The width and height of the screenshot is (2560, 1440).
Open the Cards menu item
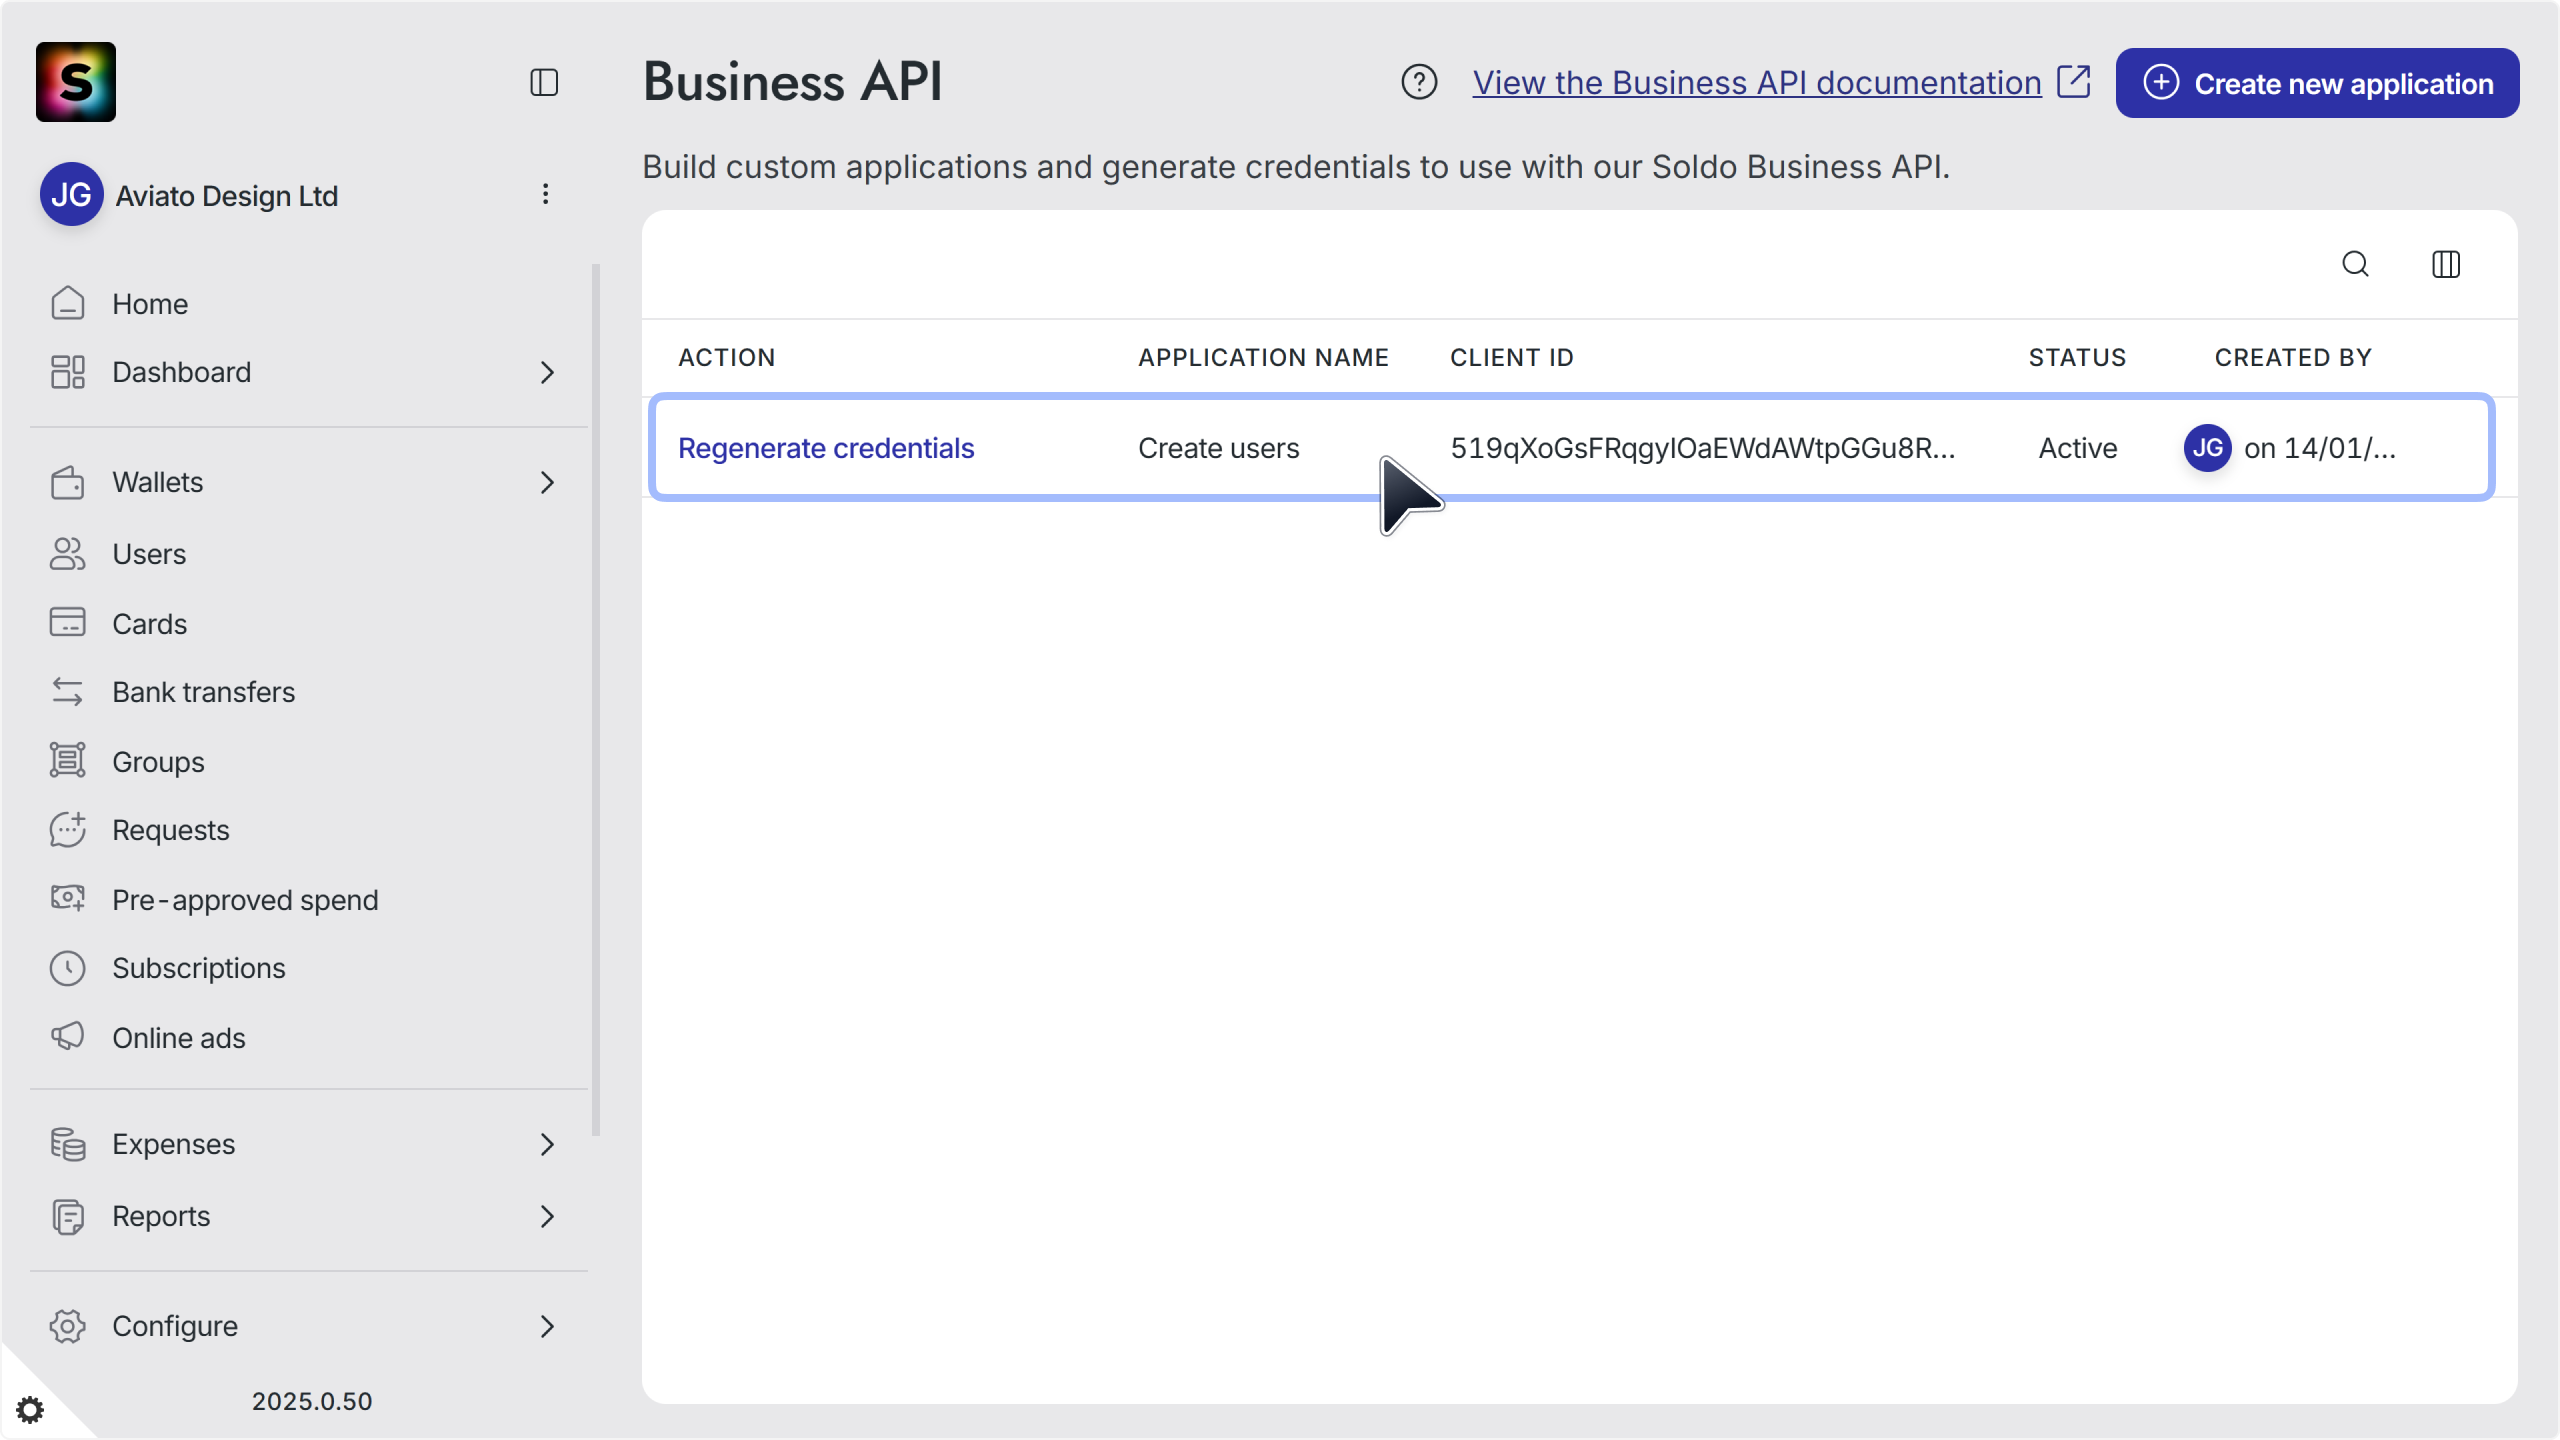[149, 624]
